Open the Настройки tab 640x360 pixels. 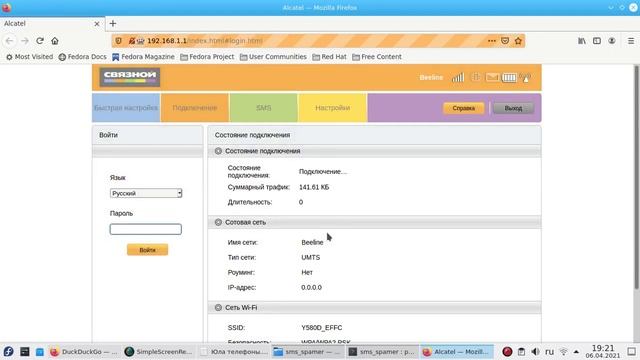tap(333, 108)
